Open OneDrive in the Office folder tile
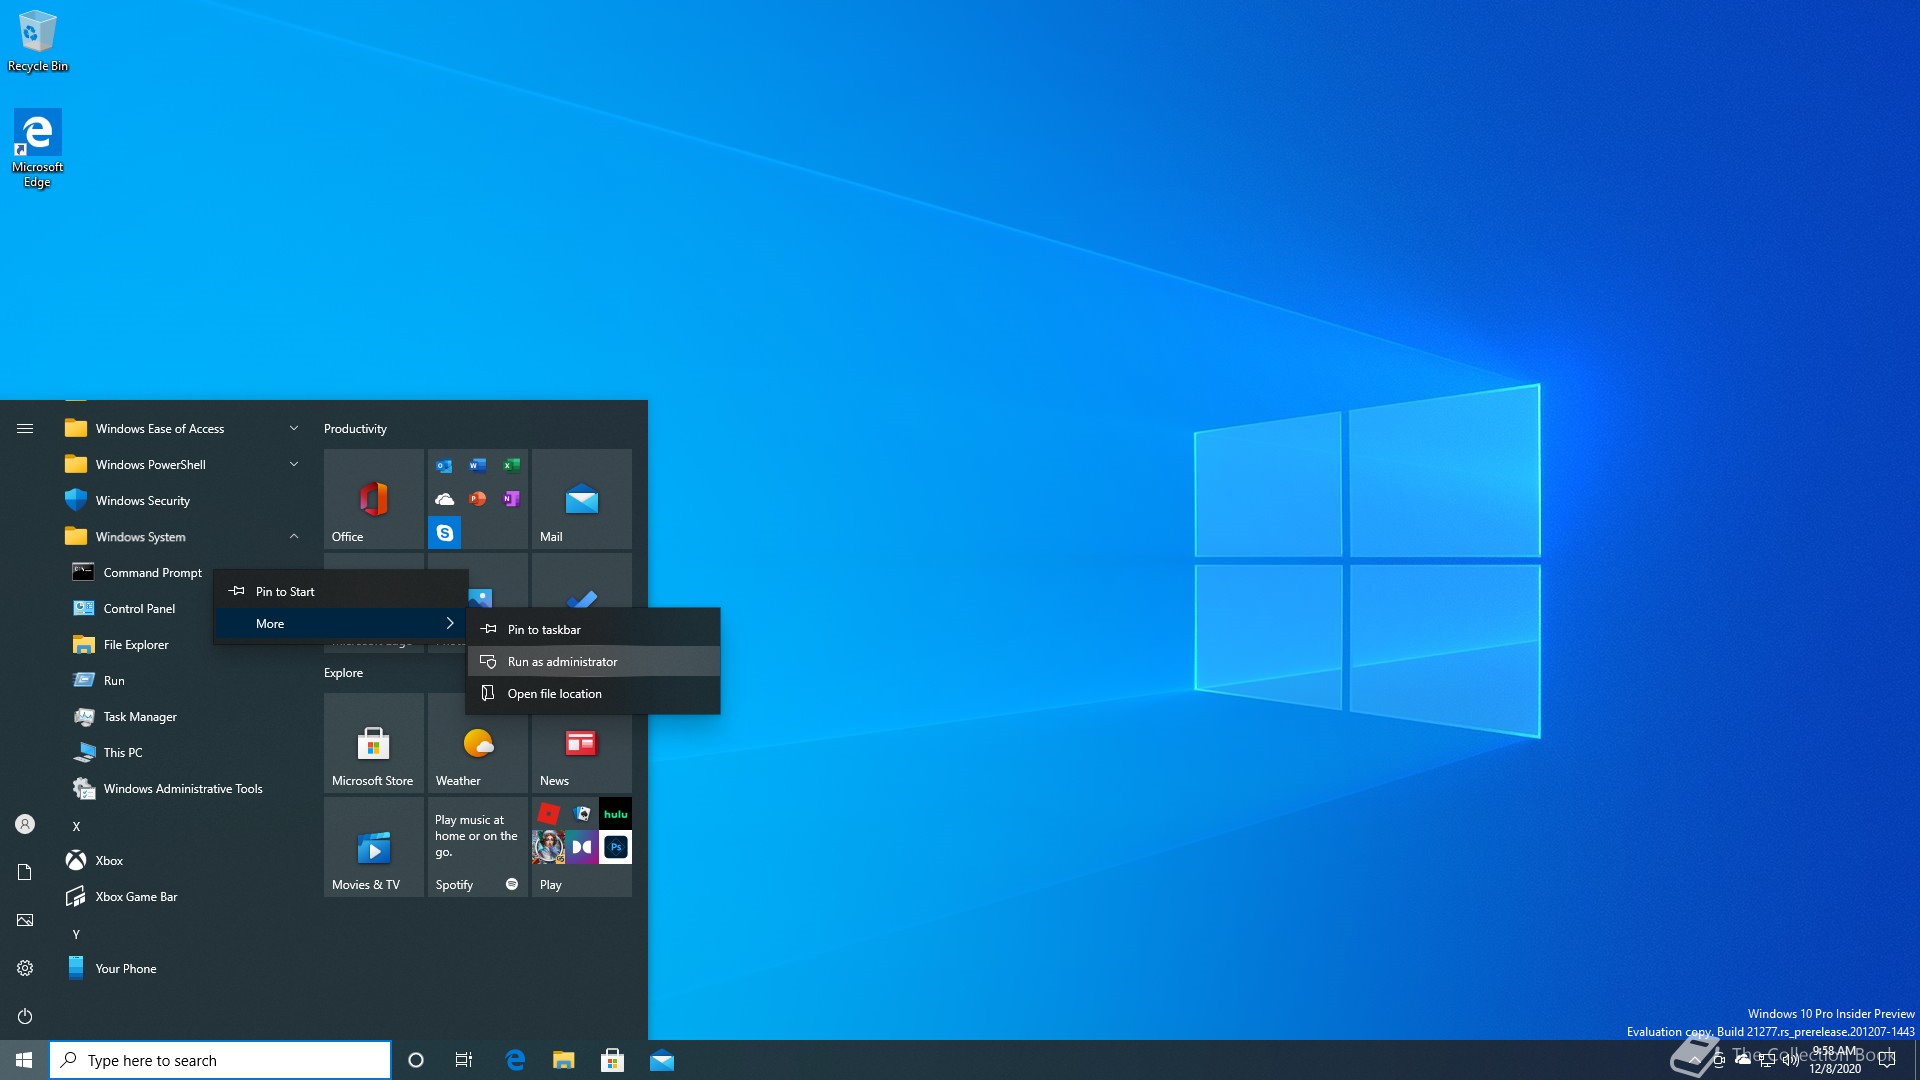1920x1080 pixels. tap(444, 499)
